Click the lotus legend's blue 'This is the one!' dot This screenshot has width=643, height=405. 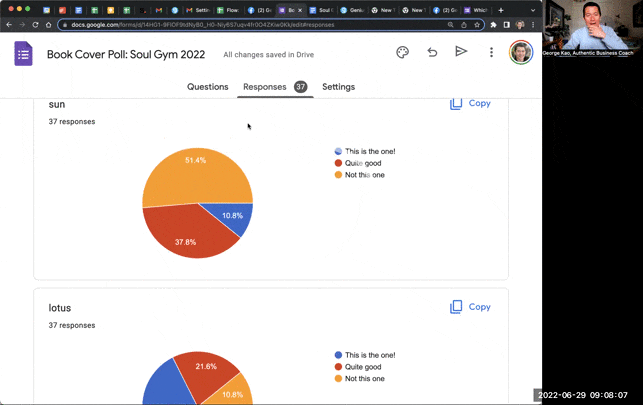click(338, 355)
